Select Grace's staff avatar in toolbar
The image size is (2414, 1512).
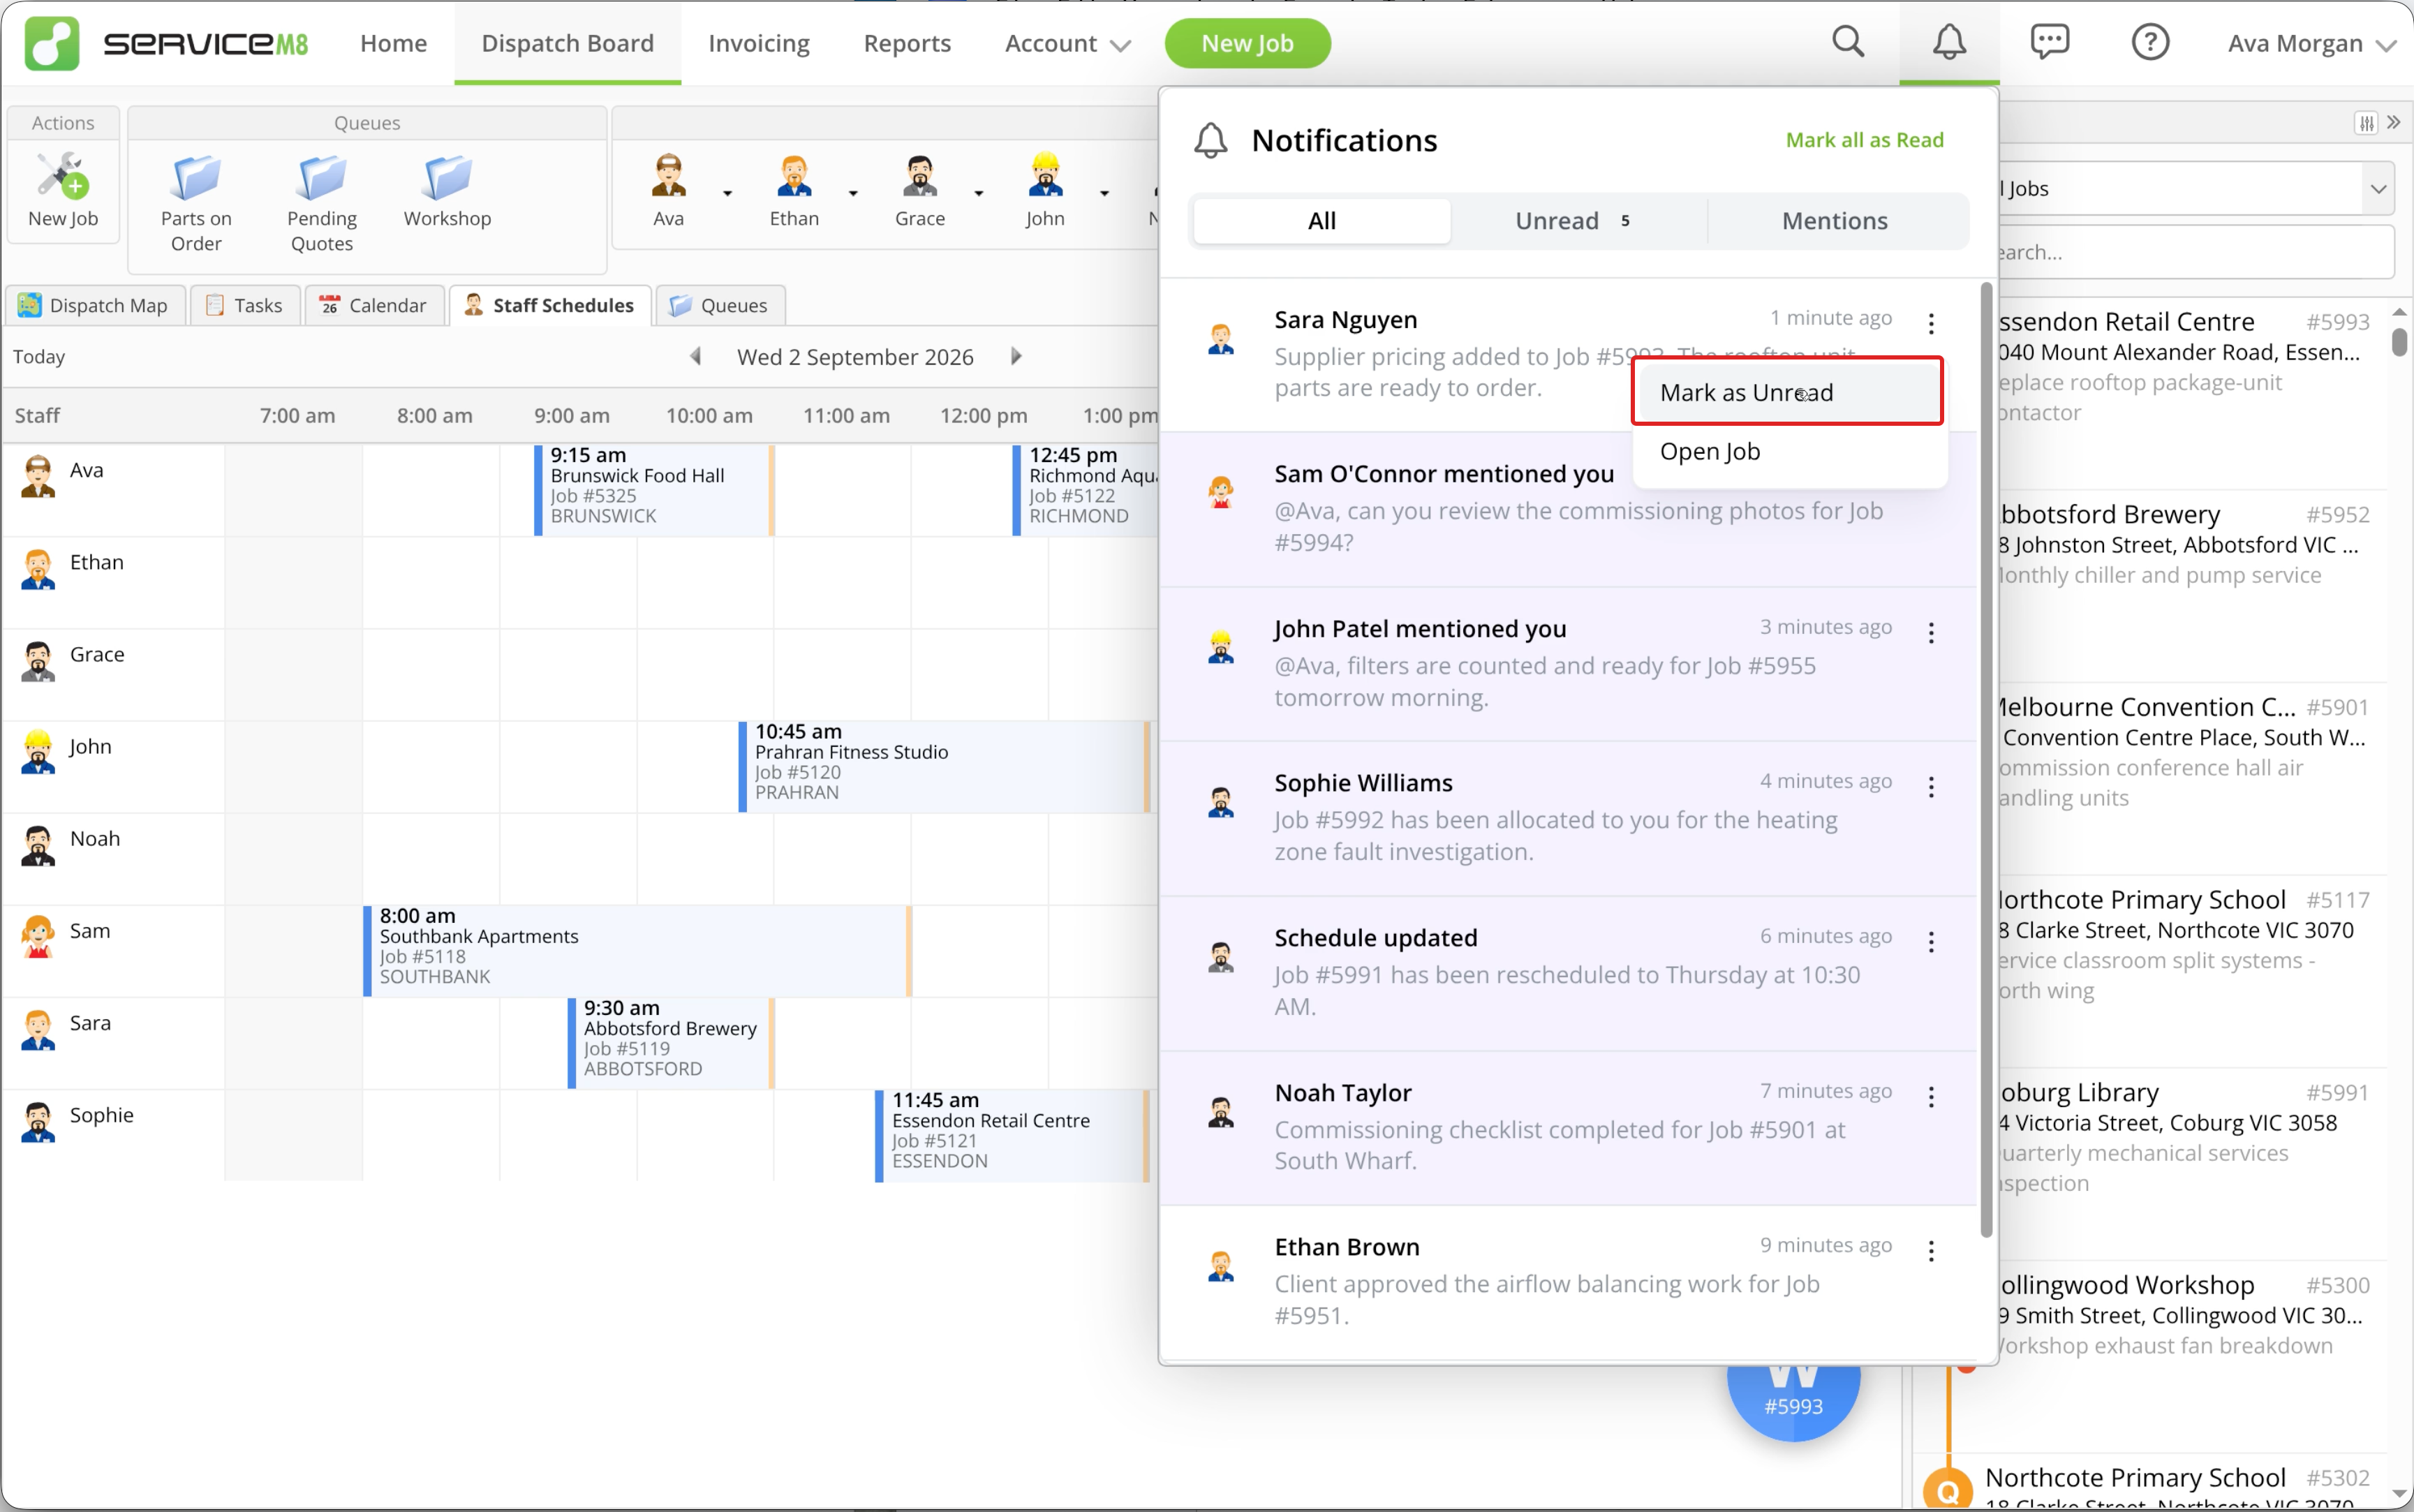coord(919,175)
